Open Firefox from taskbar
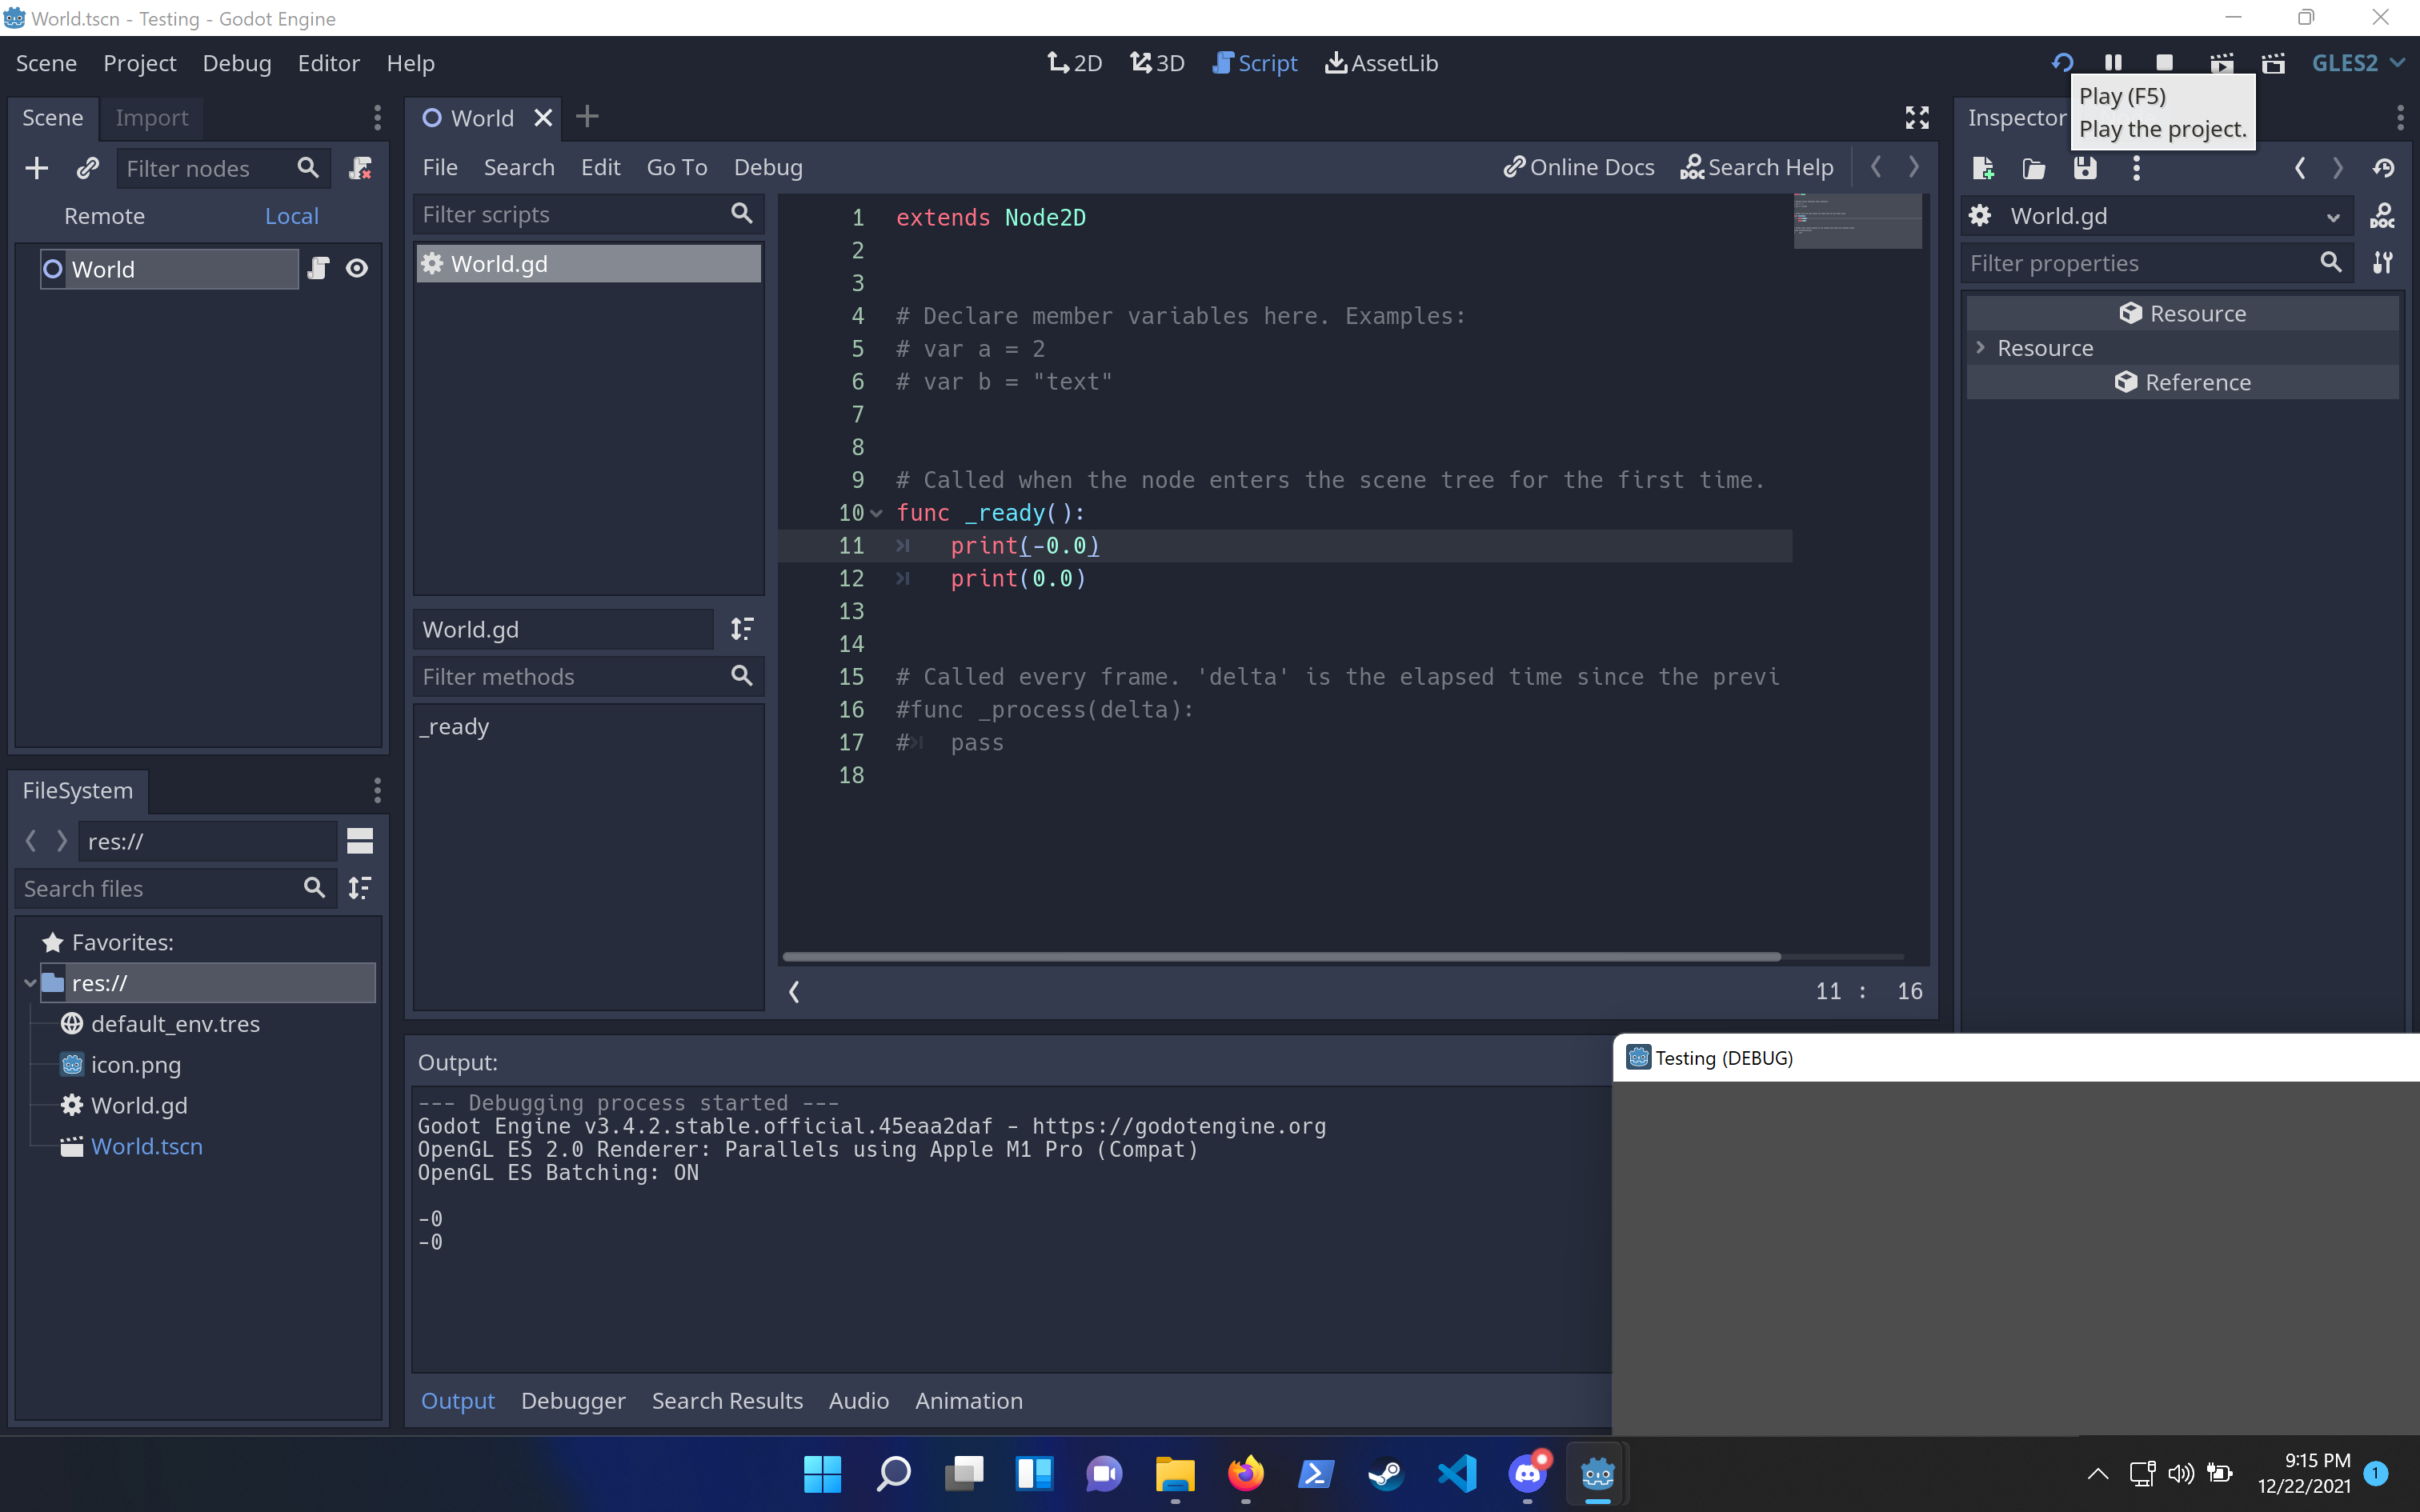Viewport: 2420px width, 1512px height. pos(1245,1473)
